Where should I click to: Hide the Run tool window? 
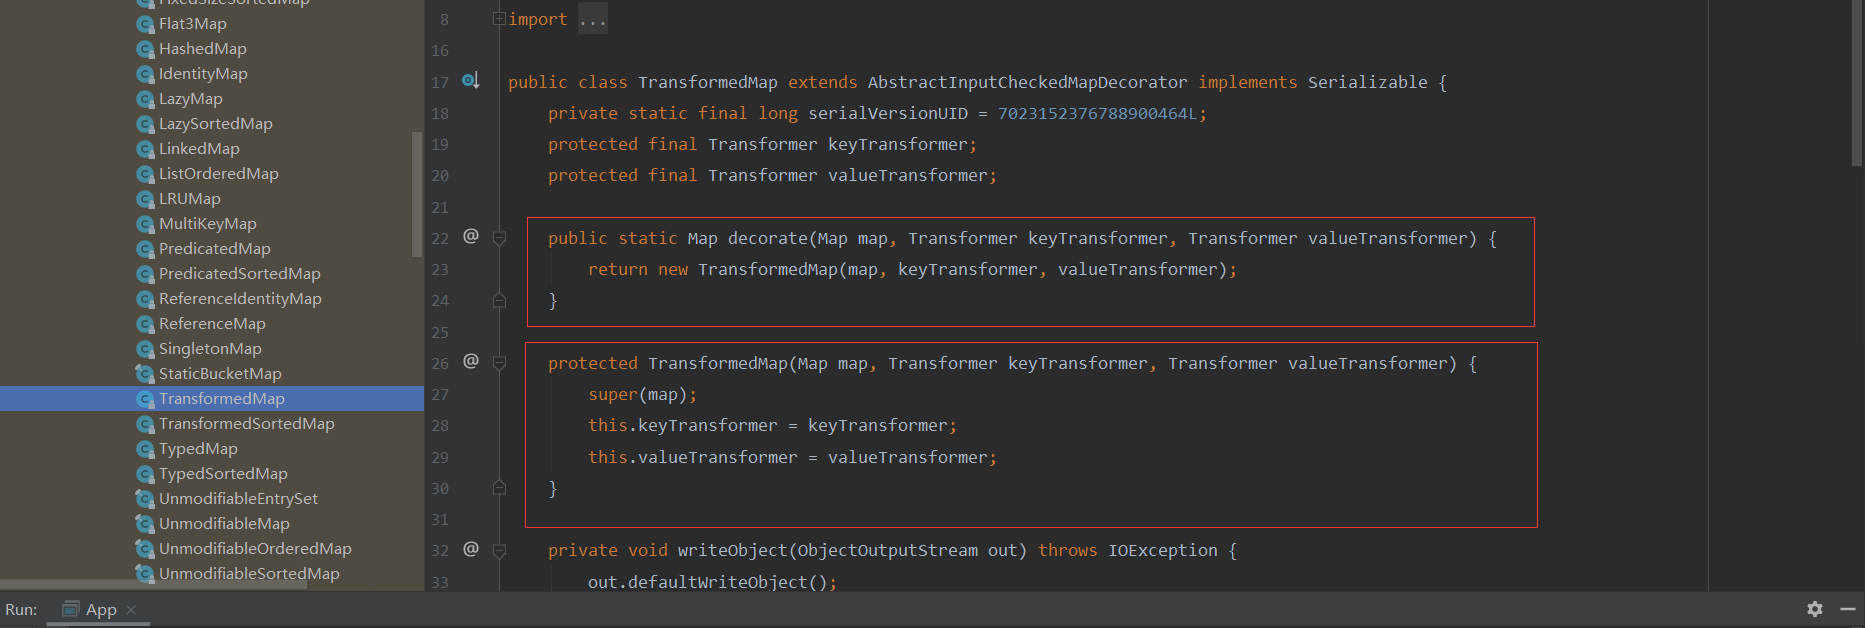point(1848,609)
